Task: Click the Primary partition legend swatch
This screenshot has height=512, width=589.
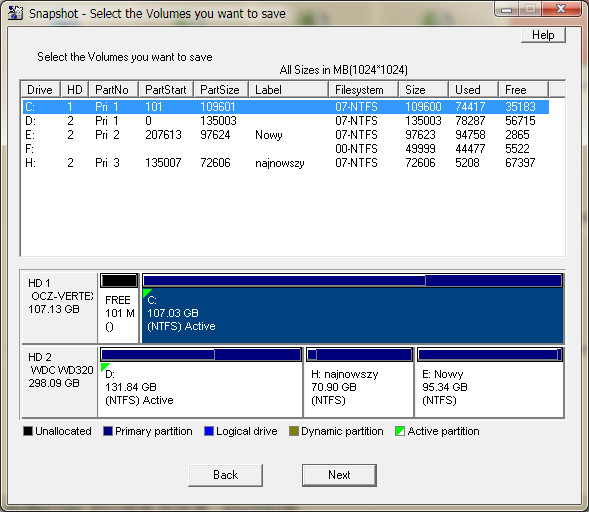Action: [x=108, y=431]
